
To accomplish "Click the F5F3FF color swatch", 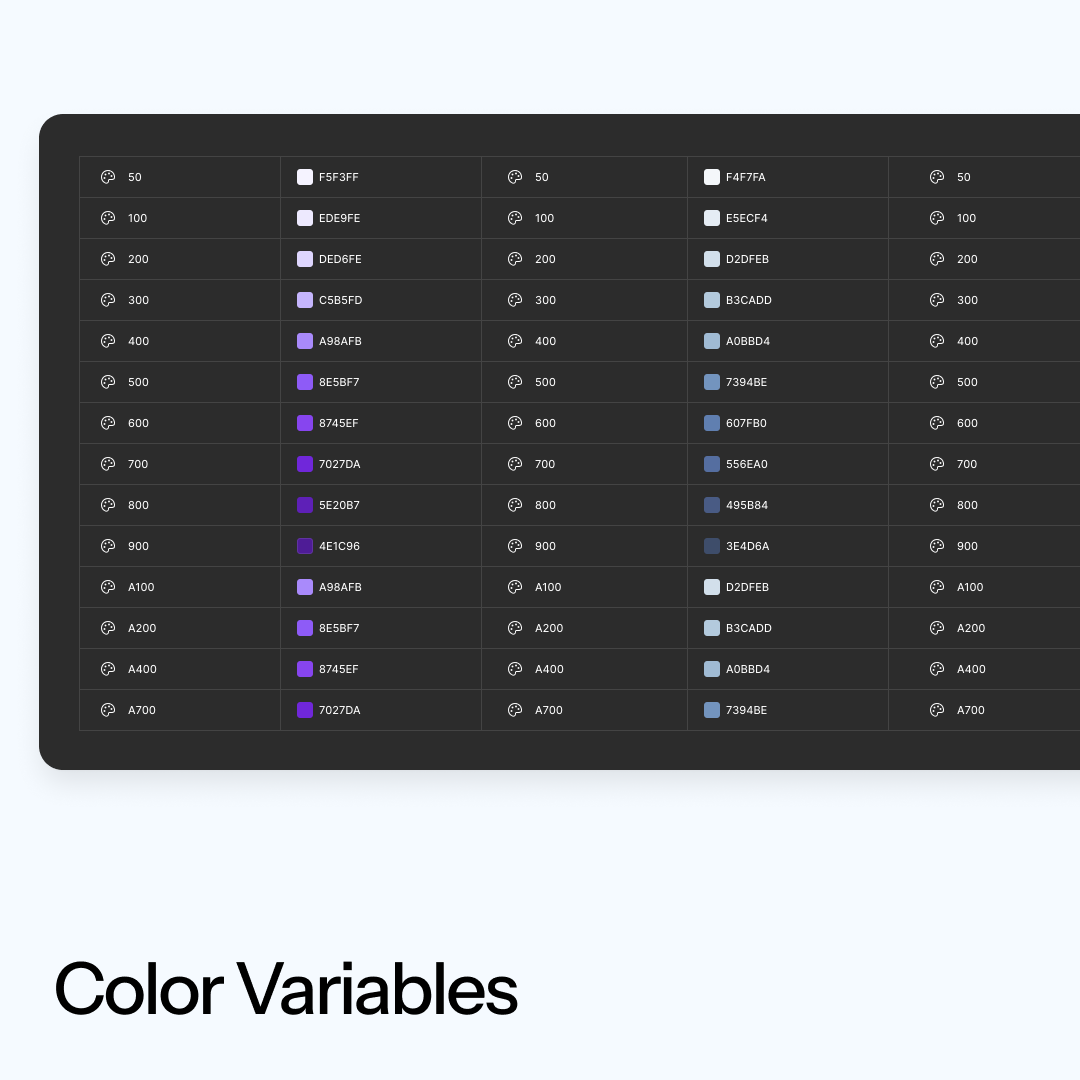I will [x=305, y=177].
